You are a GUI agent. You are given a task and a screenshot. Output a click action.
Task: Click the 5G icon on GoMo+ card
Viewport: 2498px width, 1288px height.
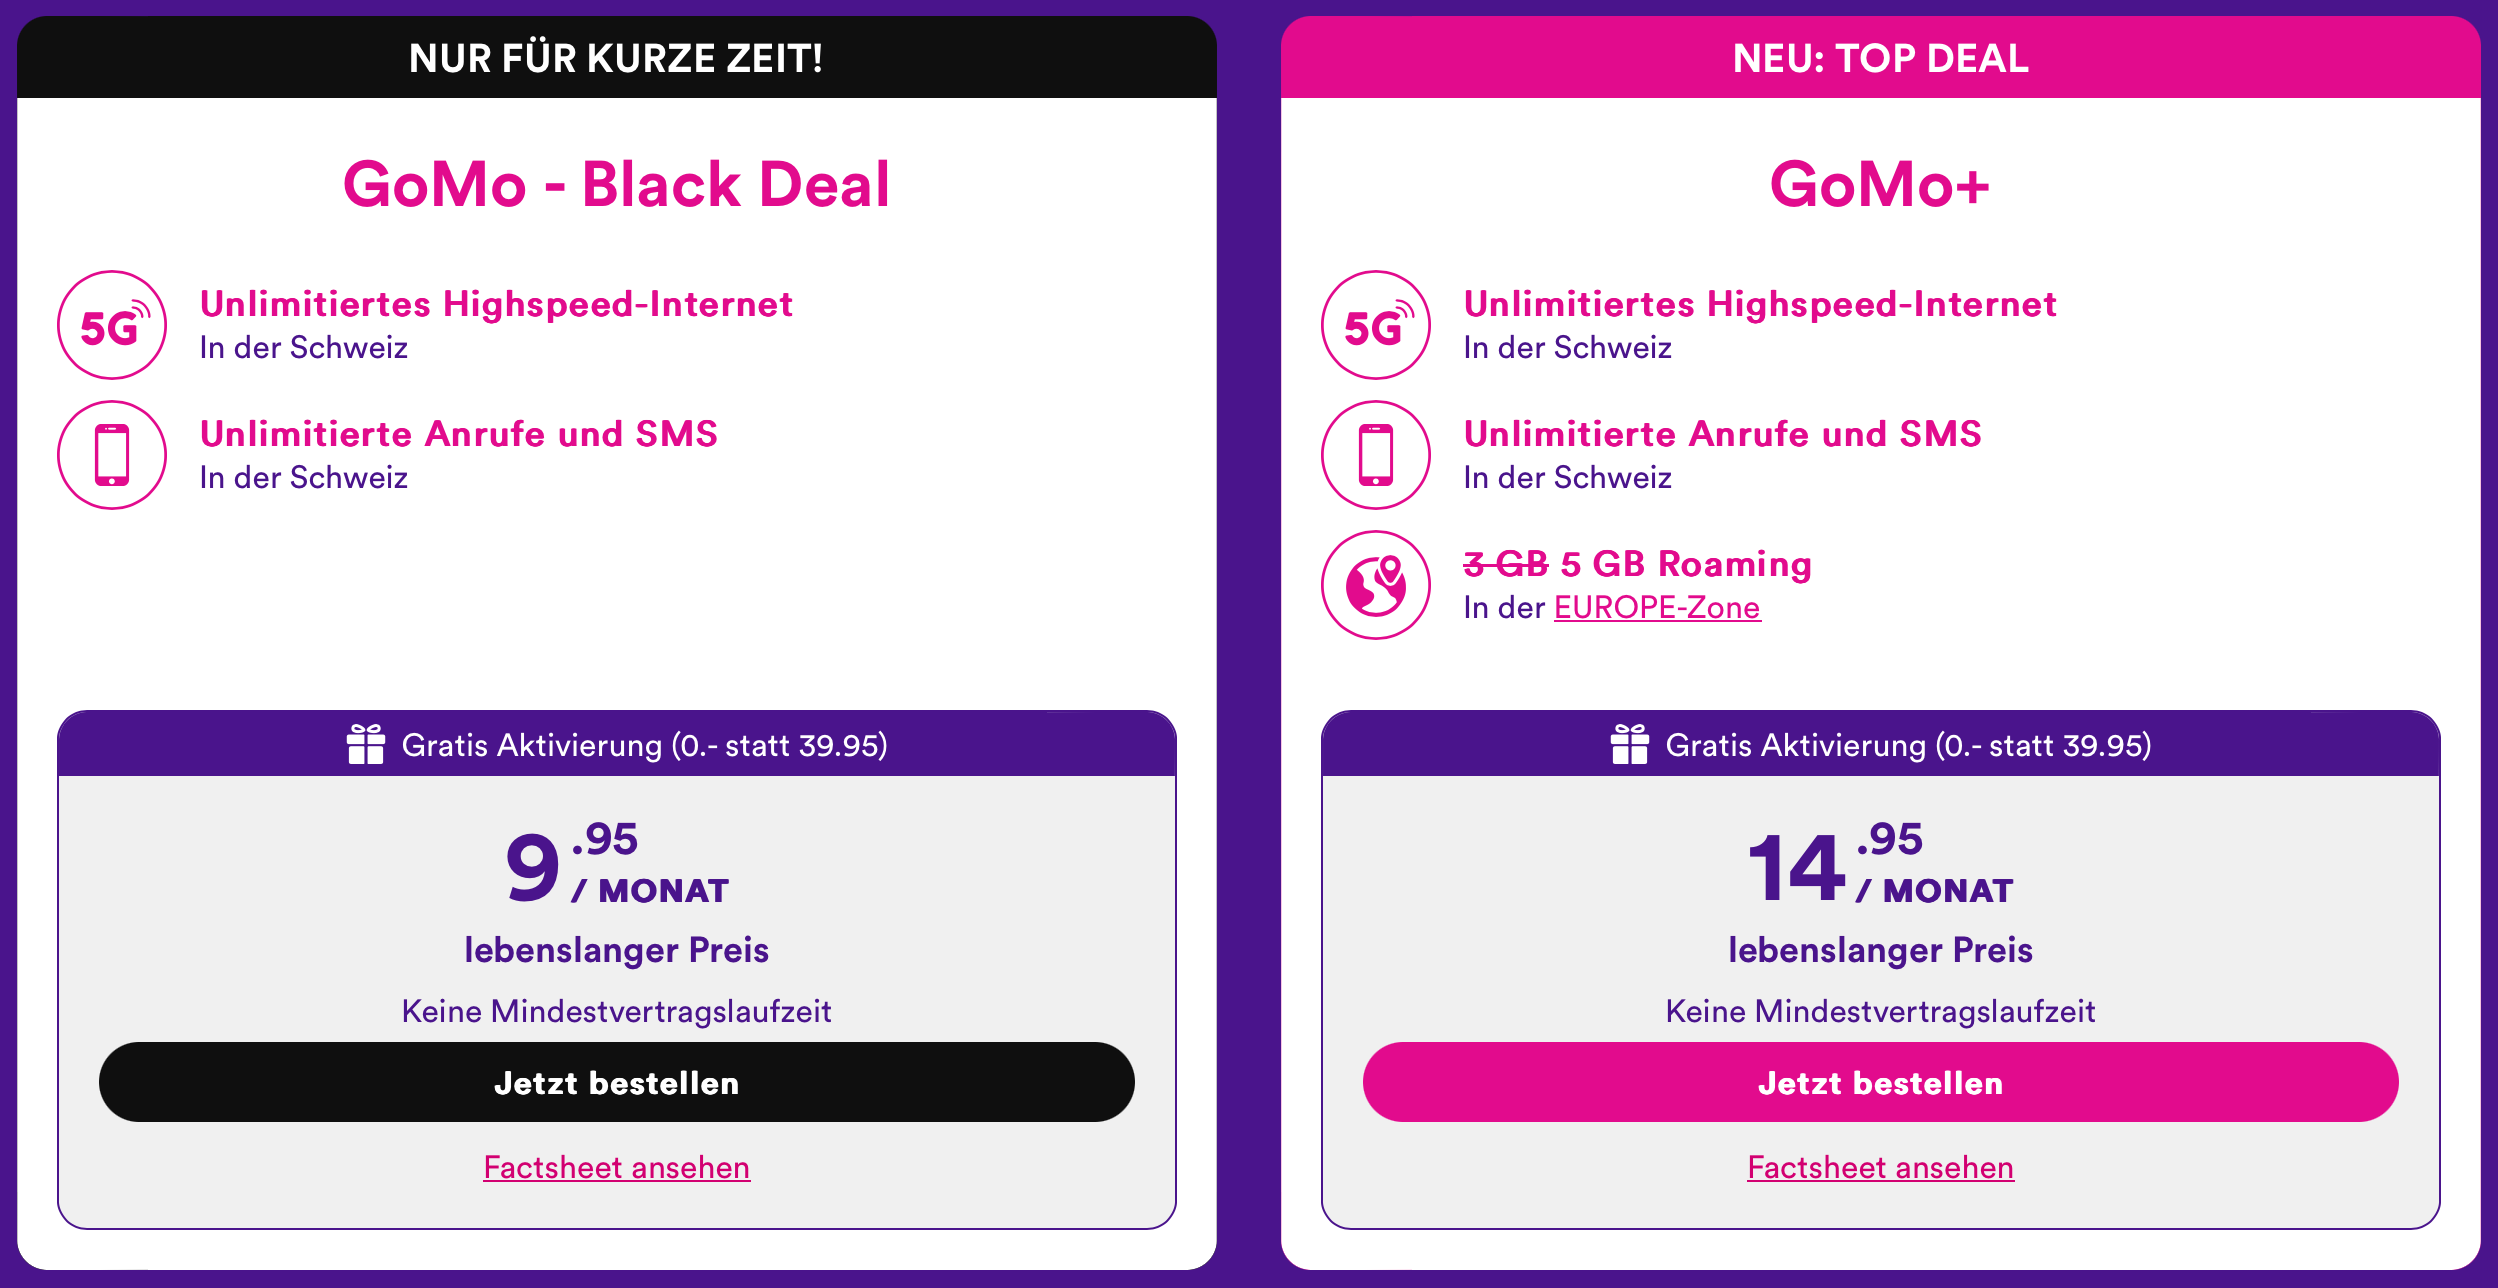coord(1378,325)
